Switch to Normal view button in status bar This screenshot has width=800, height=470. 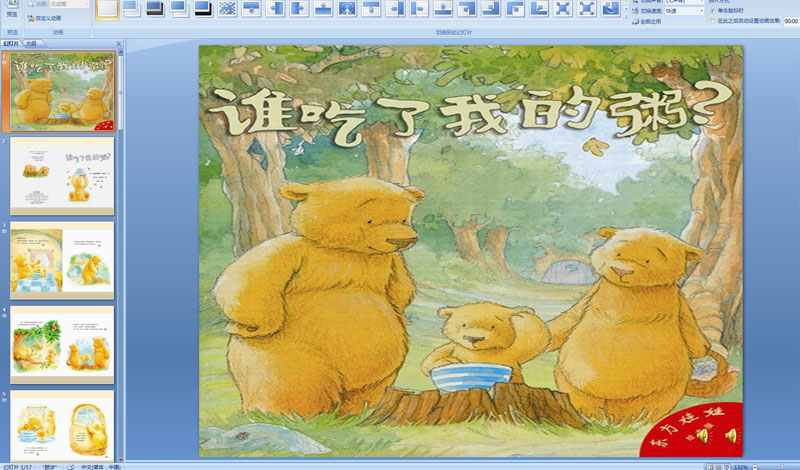[711, 467]
